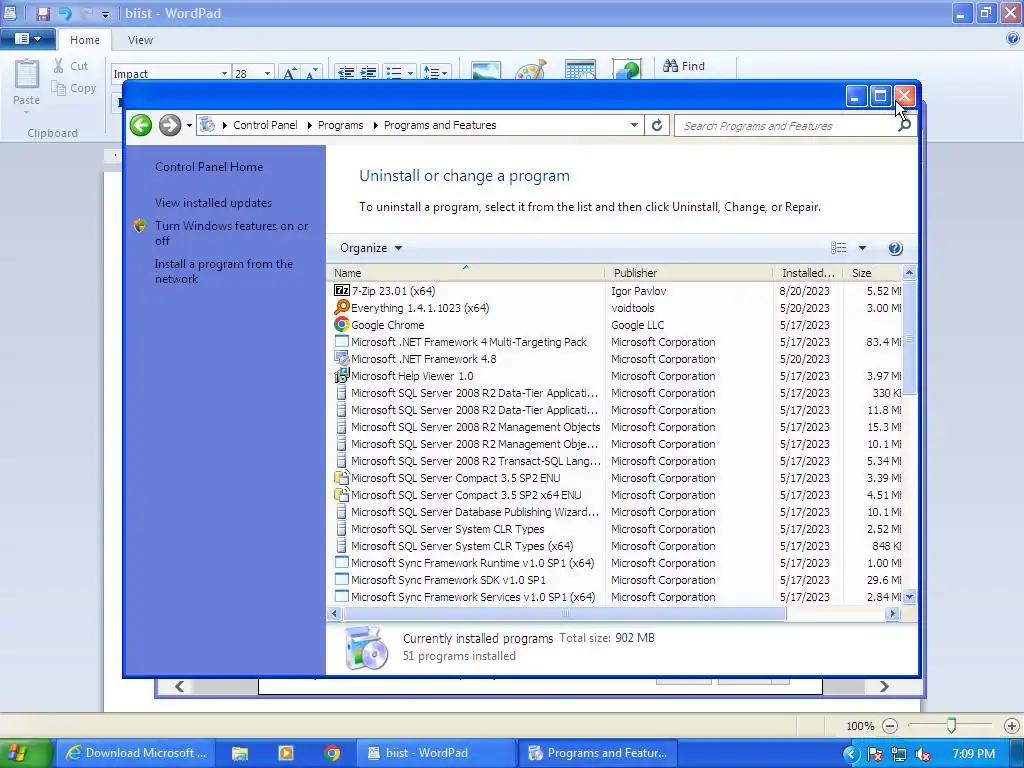Sort by the Name column header
This screenshot has width=1024, height=768.
(x=466, y=272)
